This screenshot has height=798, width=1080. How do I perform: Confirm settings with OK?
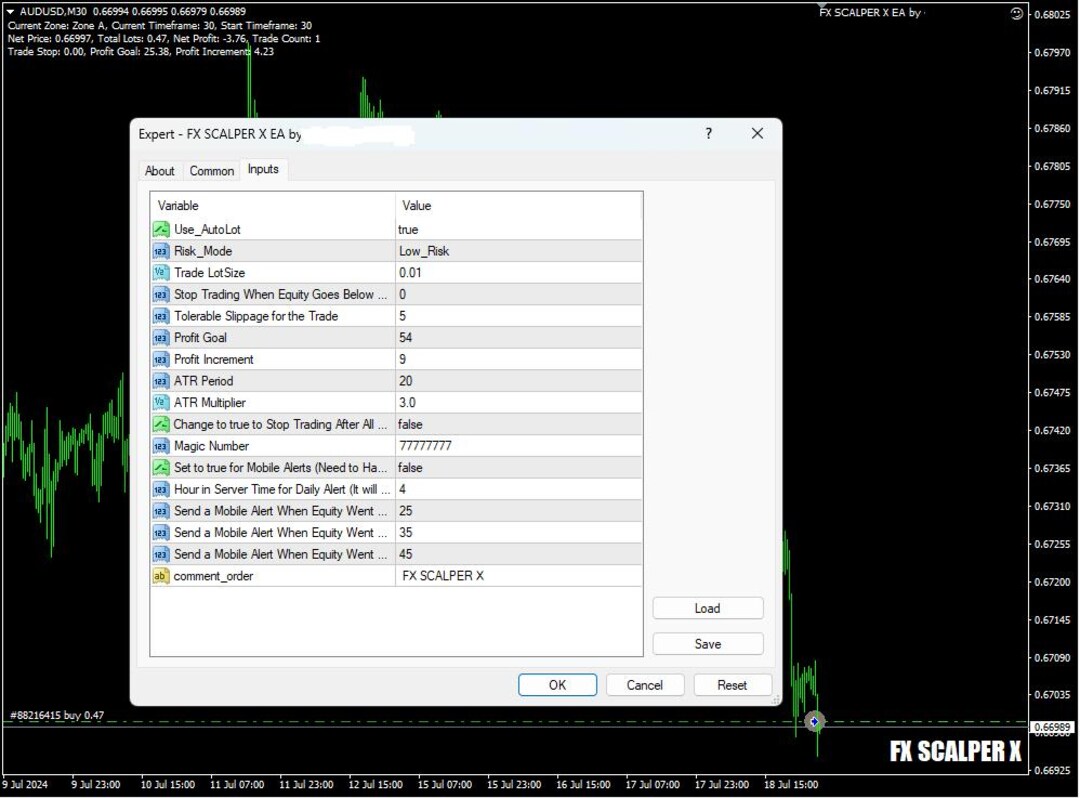(x=557, y=685)
